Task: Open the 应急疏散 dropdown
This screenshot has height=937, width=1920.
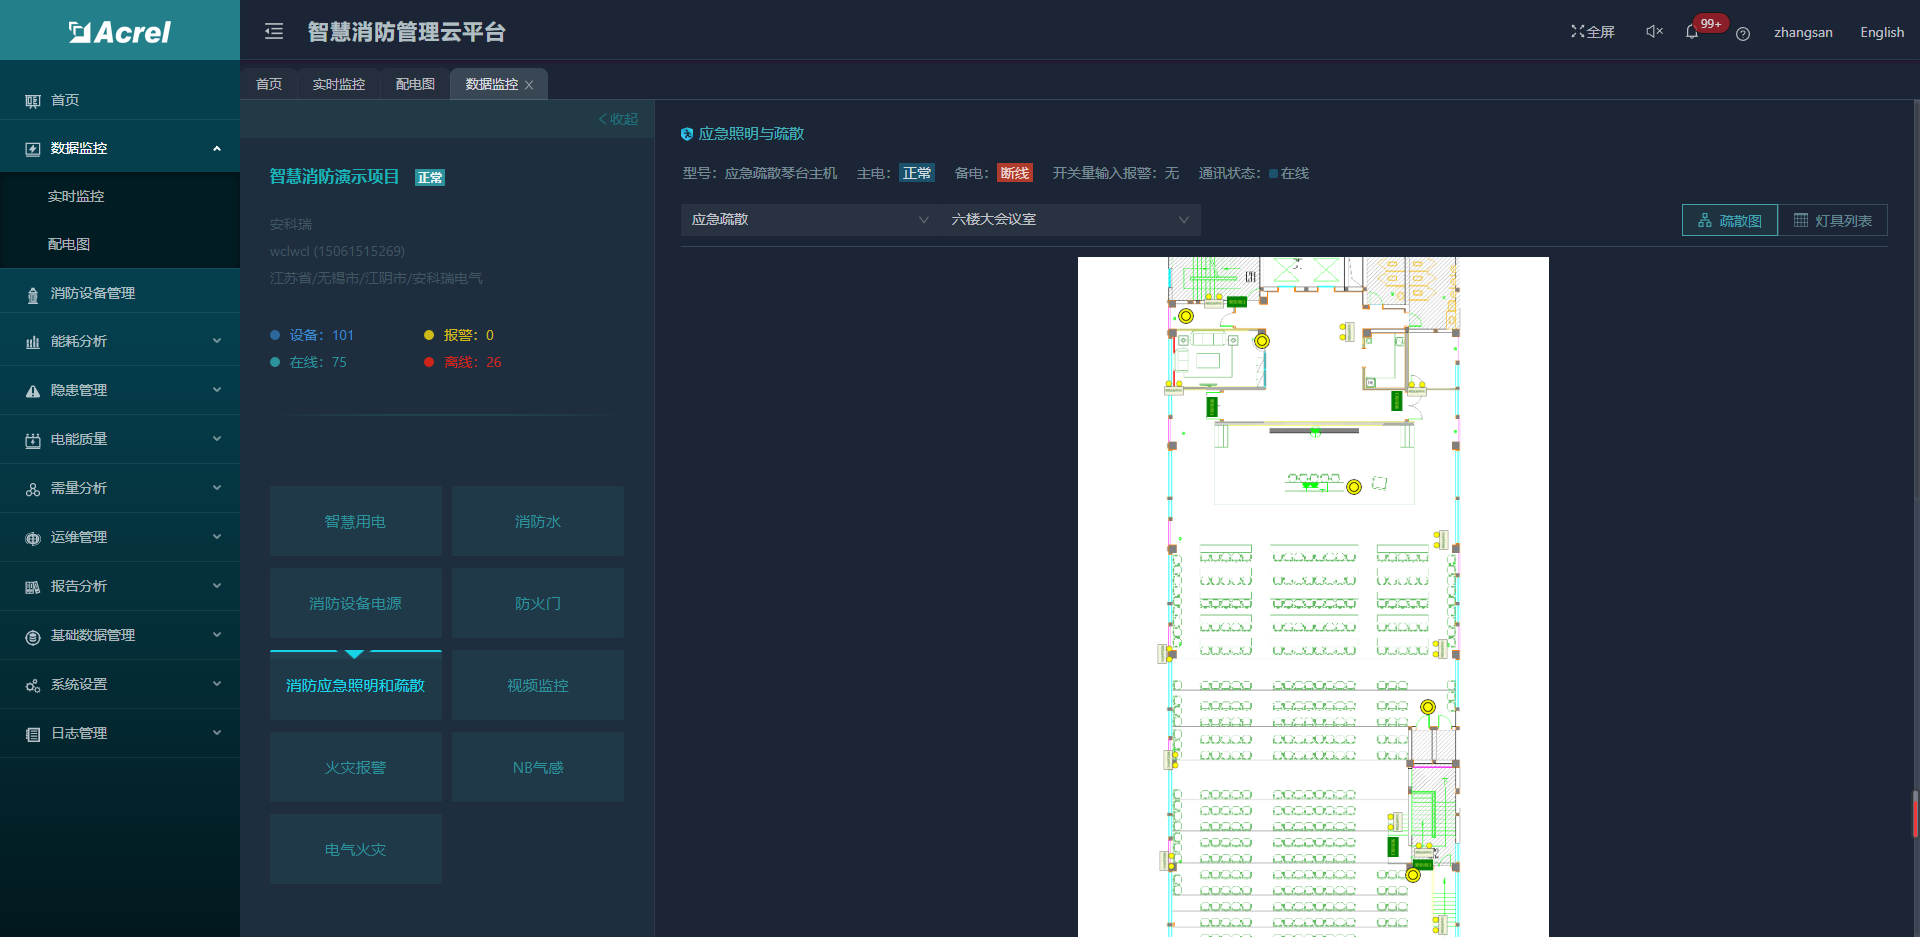Action: tap(810, 220)
